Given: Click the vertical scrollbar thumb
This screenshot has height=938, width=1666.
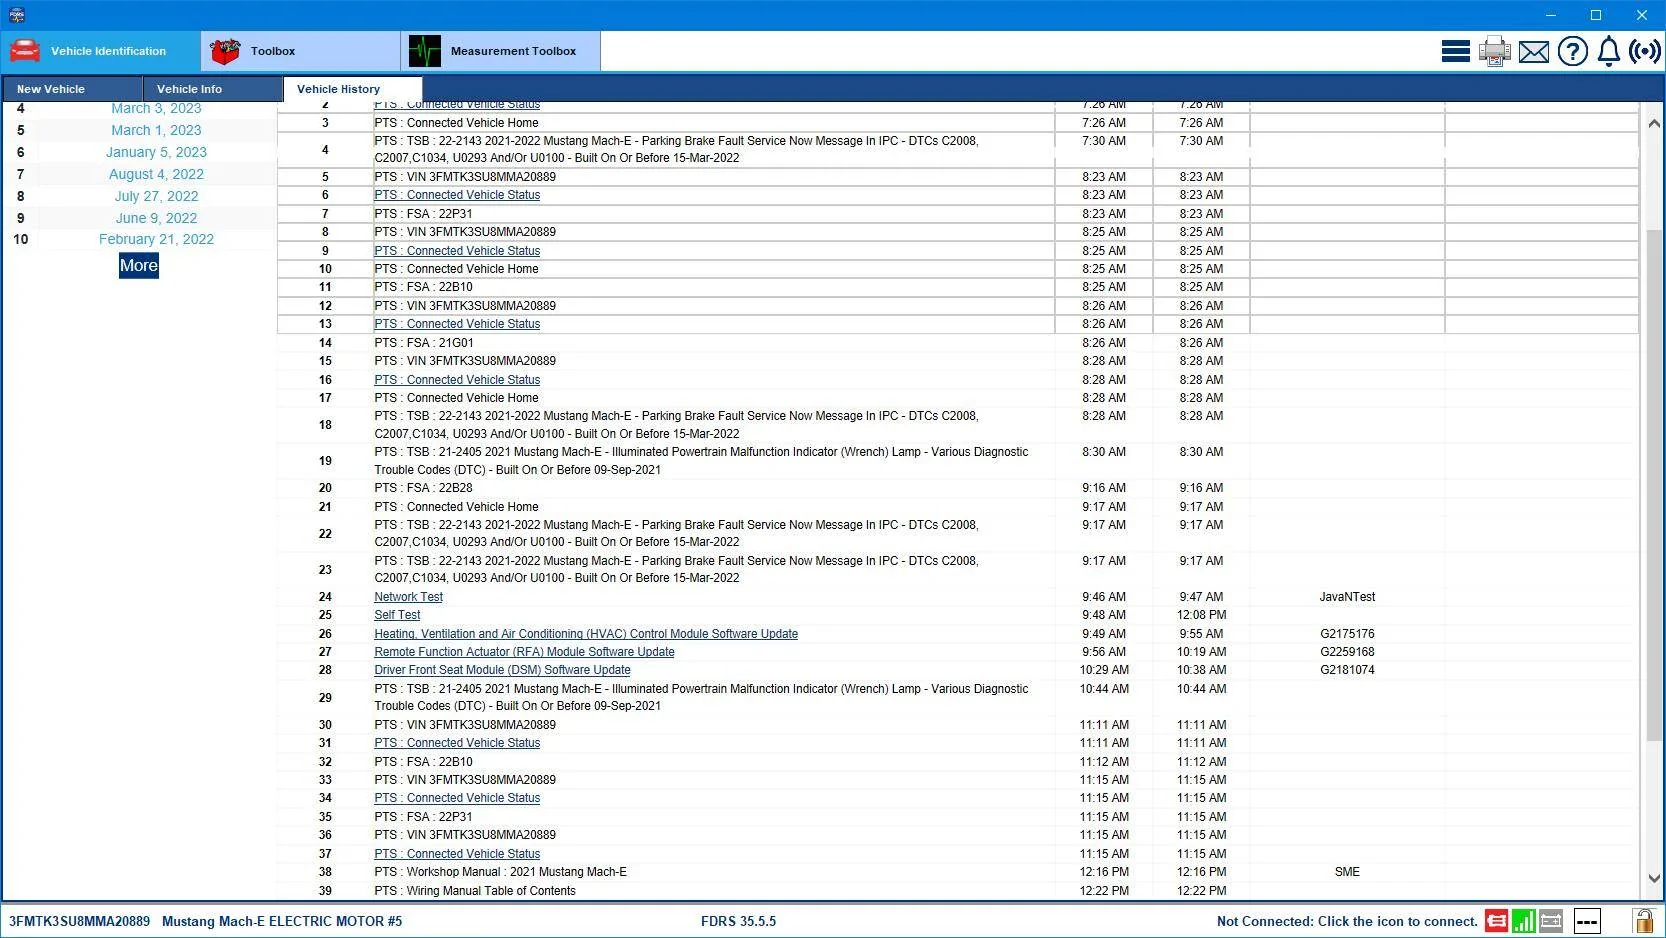Looking at the screenshot, I should [1654, 485].
